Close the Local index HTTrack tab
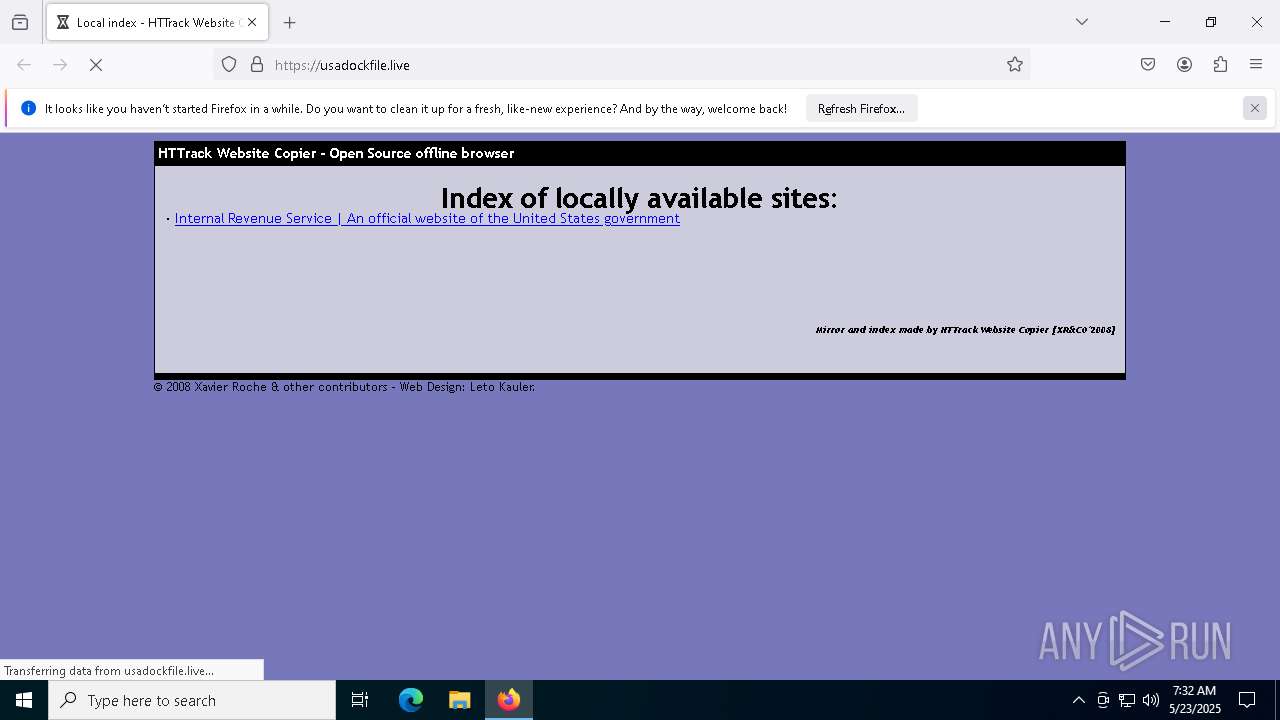The width and height of the screenshot is (1280, 720). [252, 22]
